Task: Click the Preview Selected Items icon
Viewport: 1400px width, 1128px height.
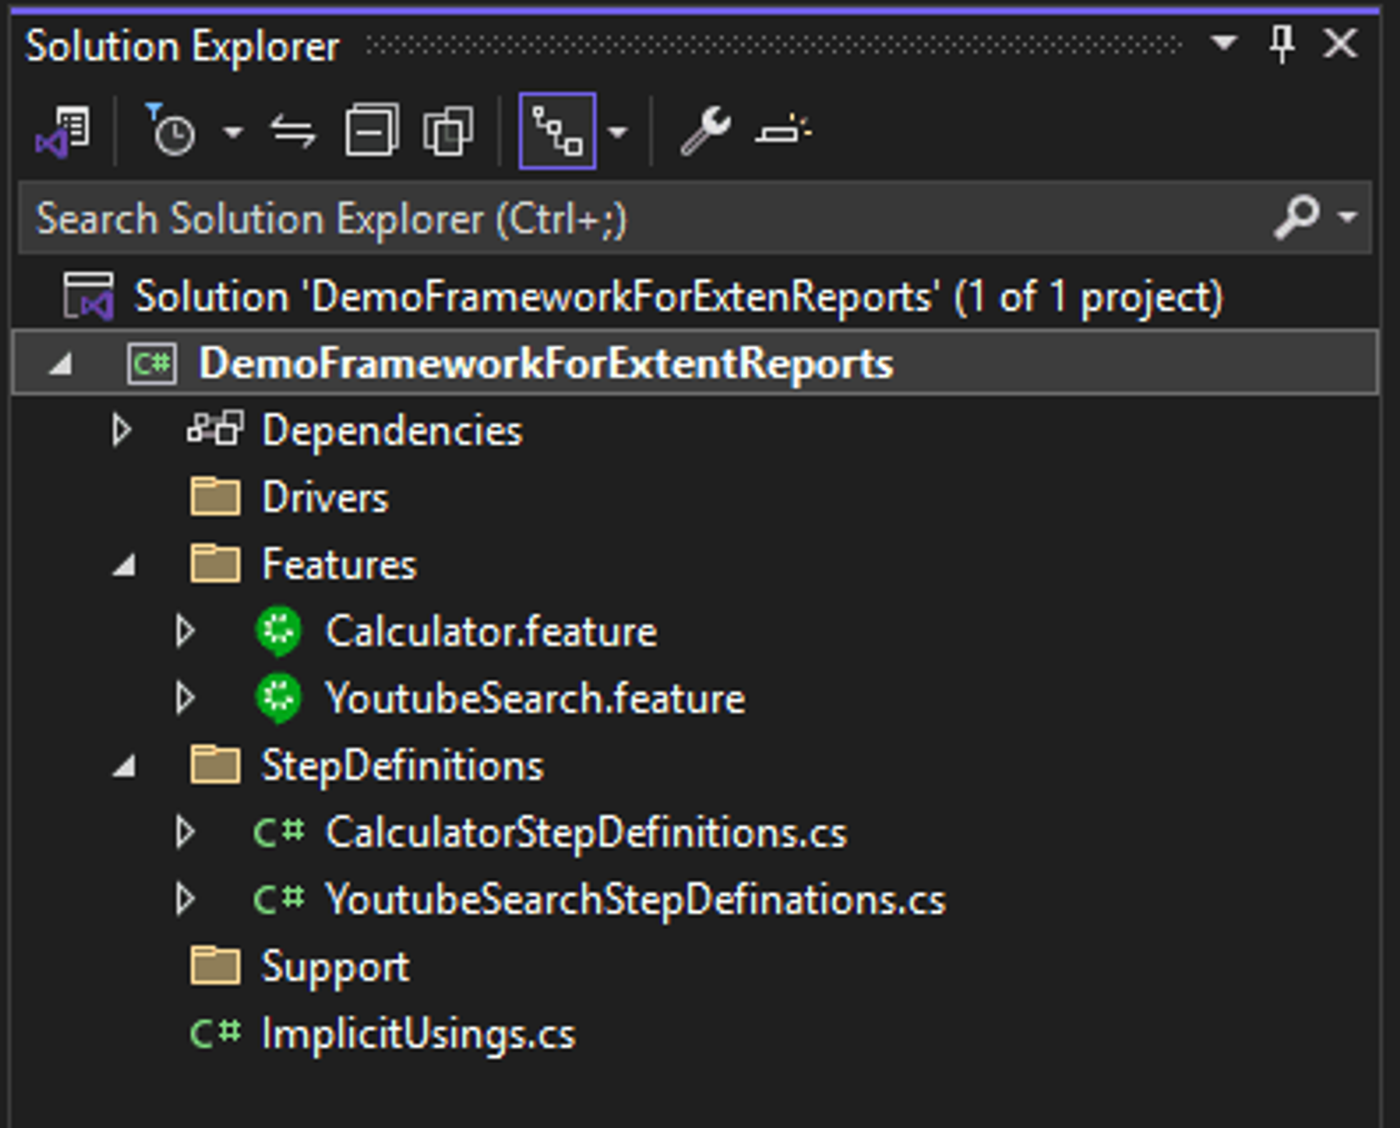Action: [783, 131]
